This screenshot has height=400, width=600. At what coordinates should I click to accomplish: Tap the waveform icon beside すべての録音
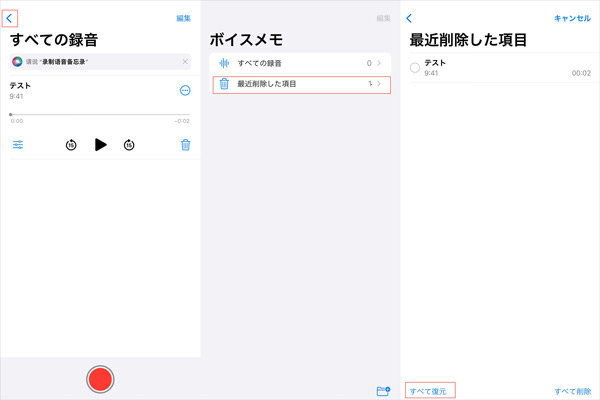tap(224, 63)
